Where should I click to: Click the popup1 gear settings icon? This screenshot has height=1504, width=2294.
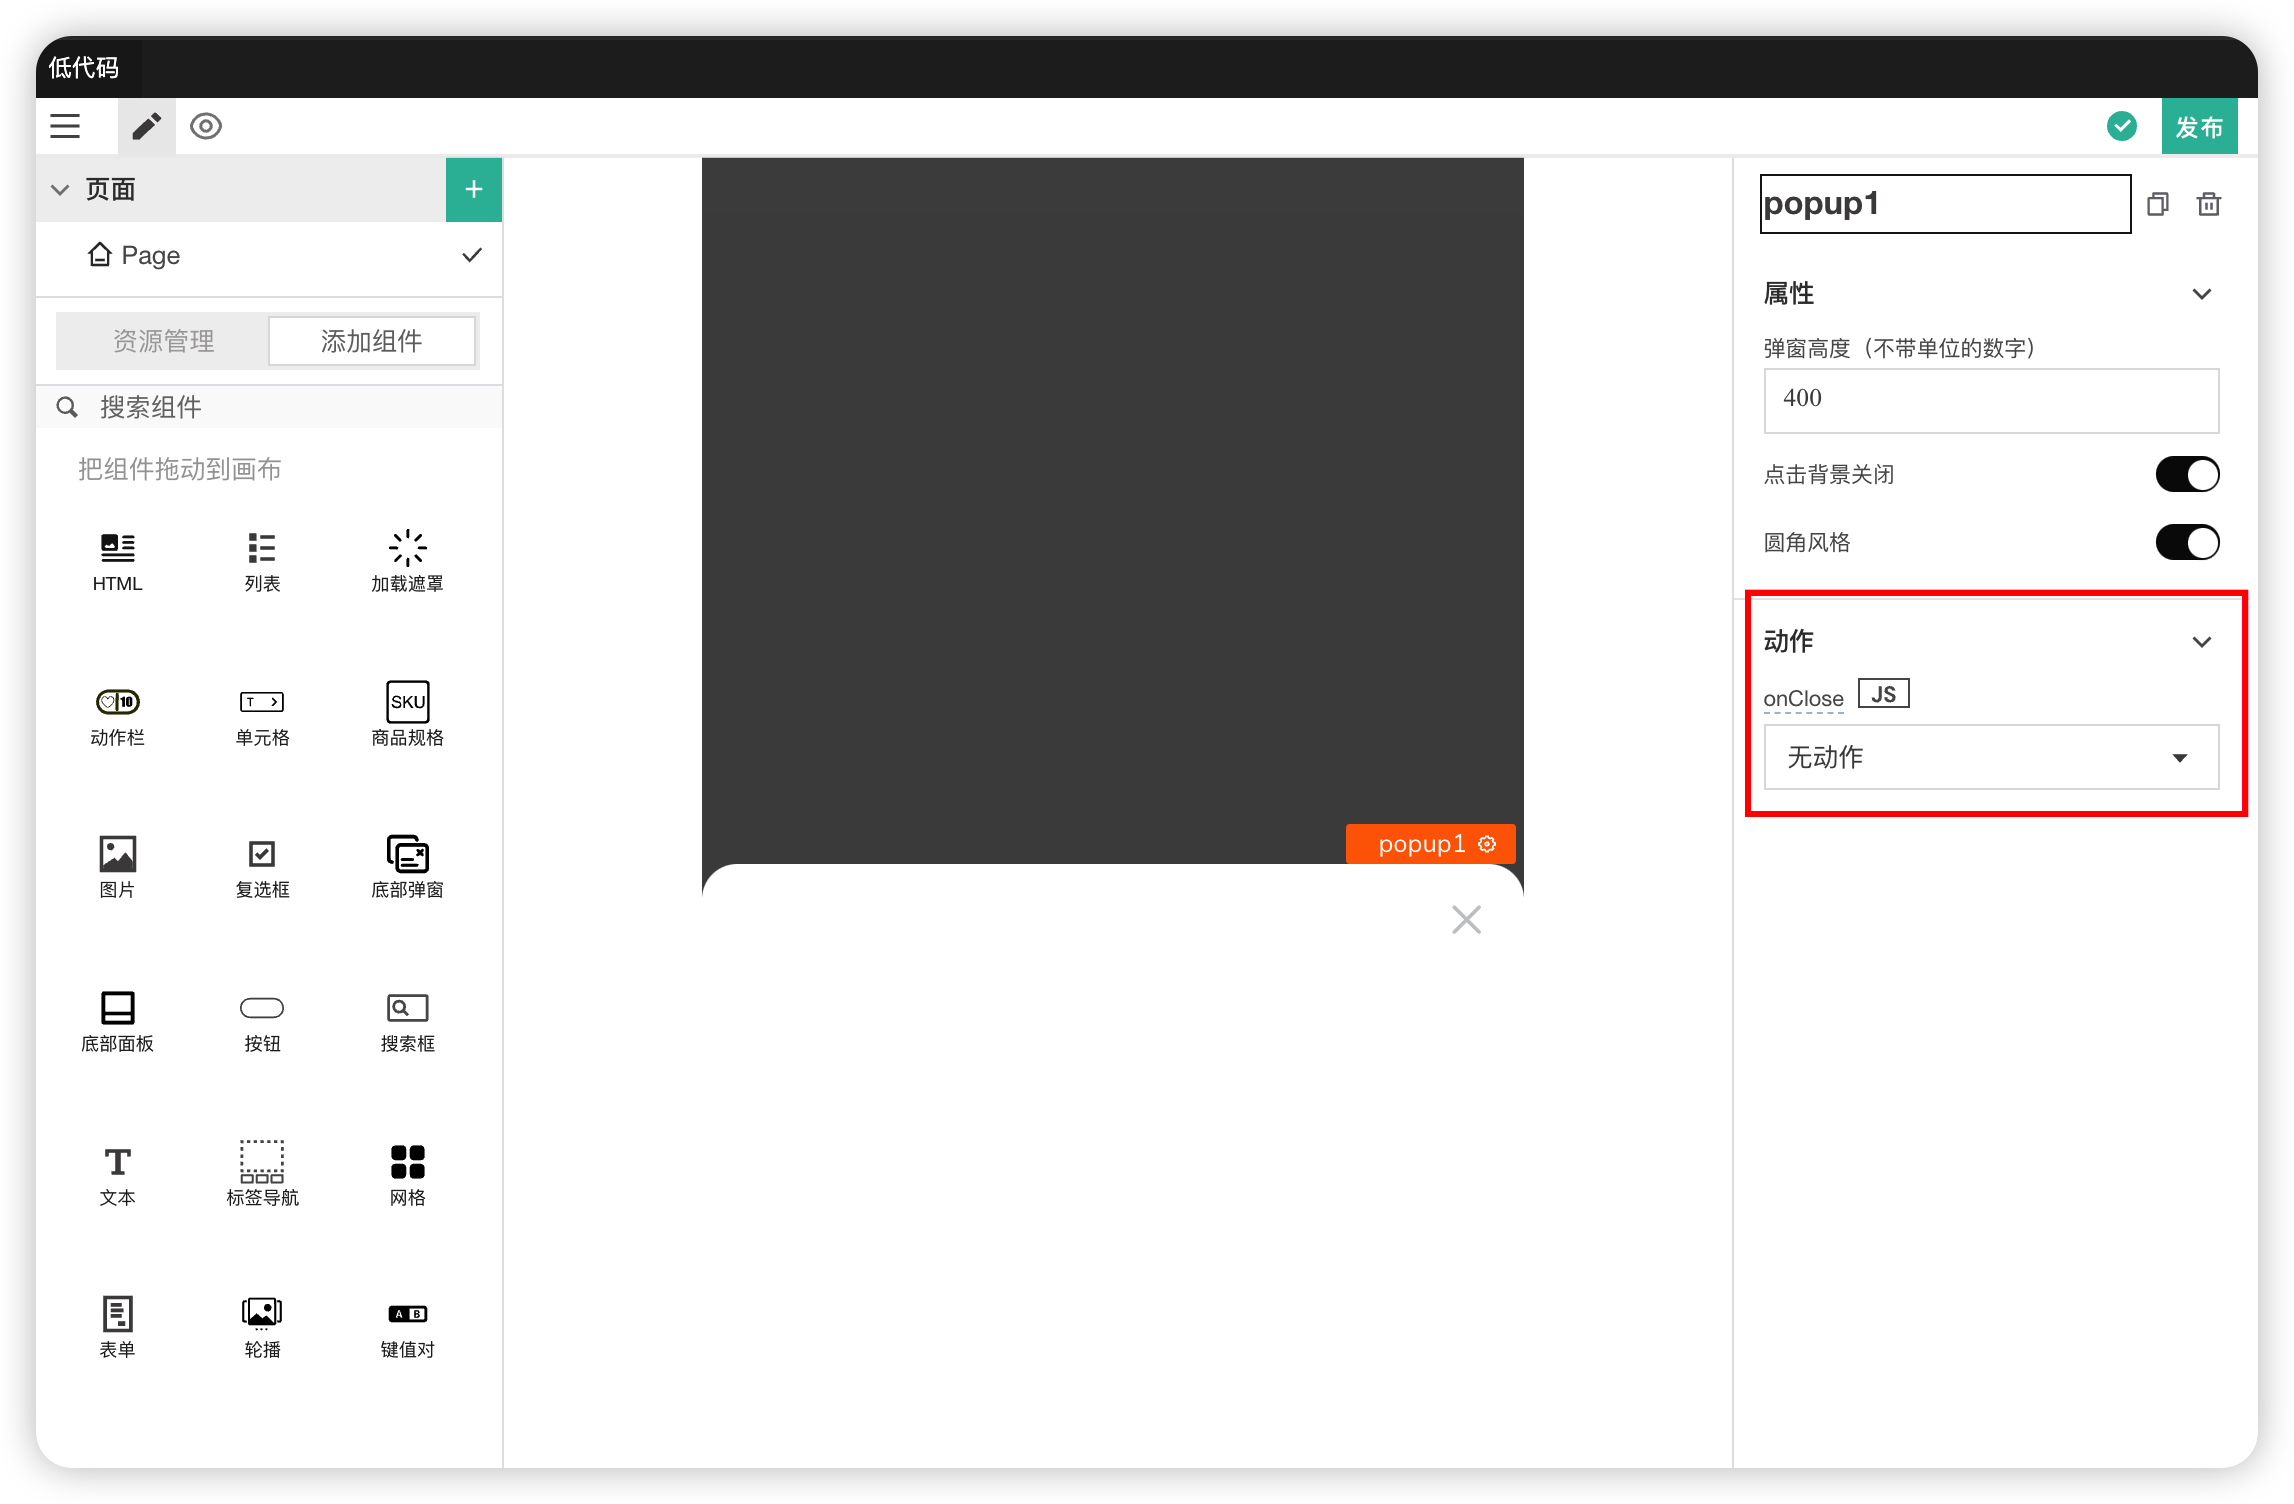tap(1487, 844)
